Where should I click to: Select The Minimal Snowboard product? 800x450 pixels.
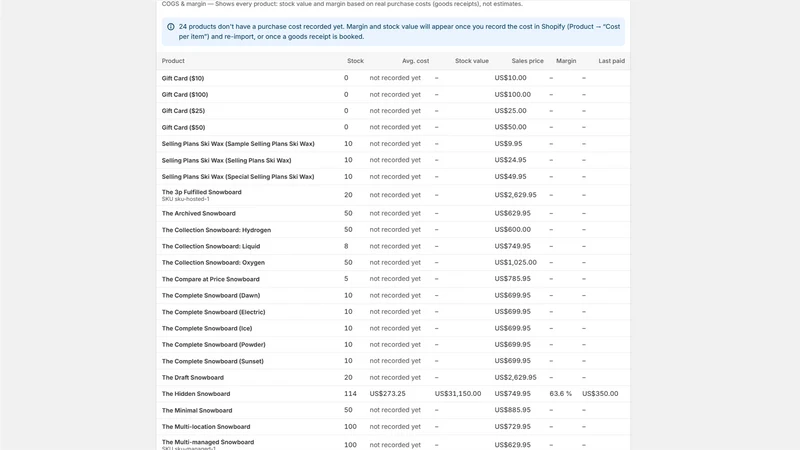[197, 410]
